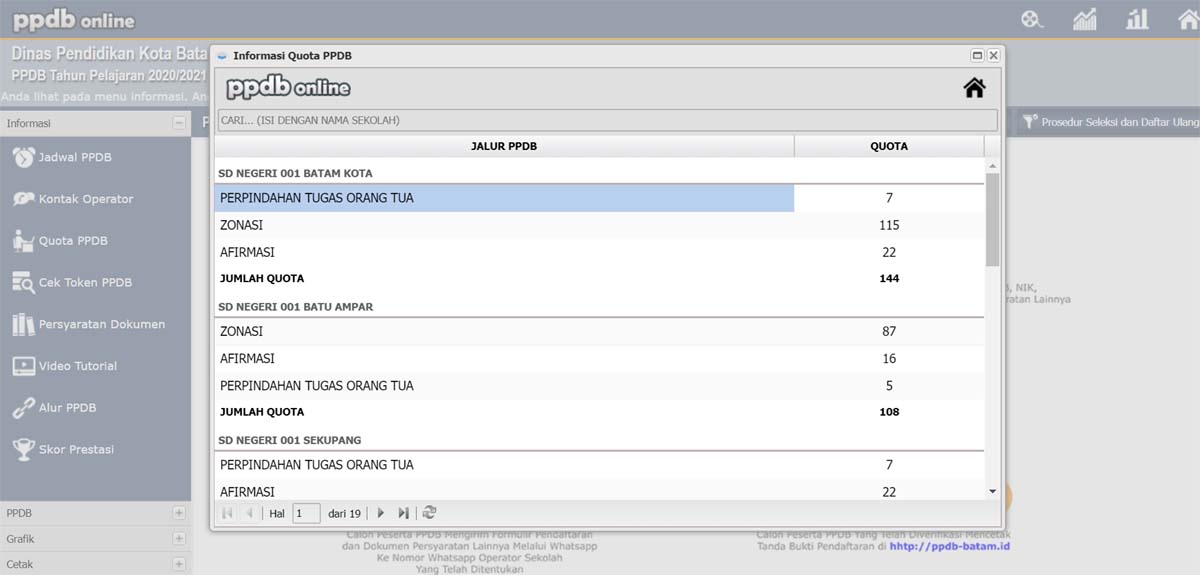
Task: Jump to last page of quota list
Action: coord(403,513)
